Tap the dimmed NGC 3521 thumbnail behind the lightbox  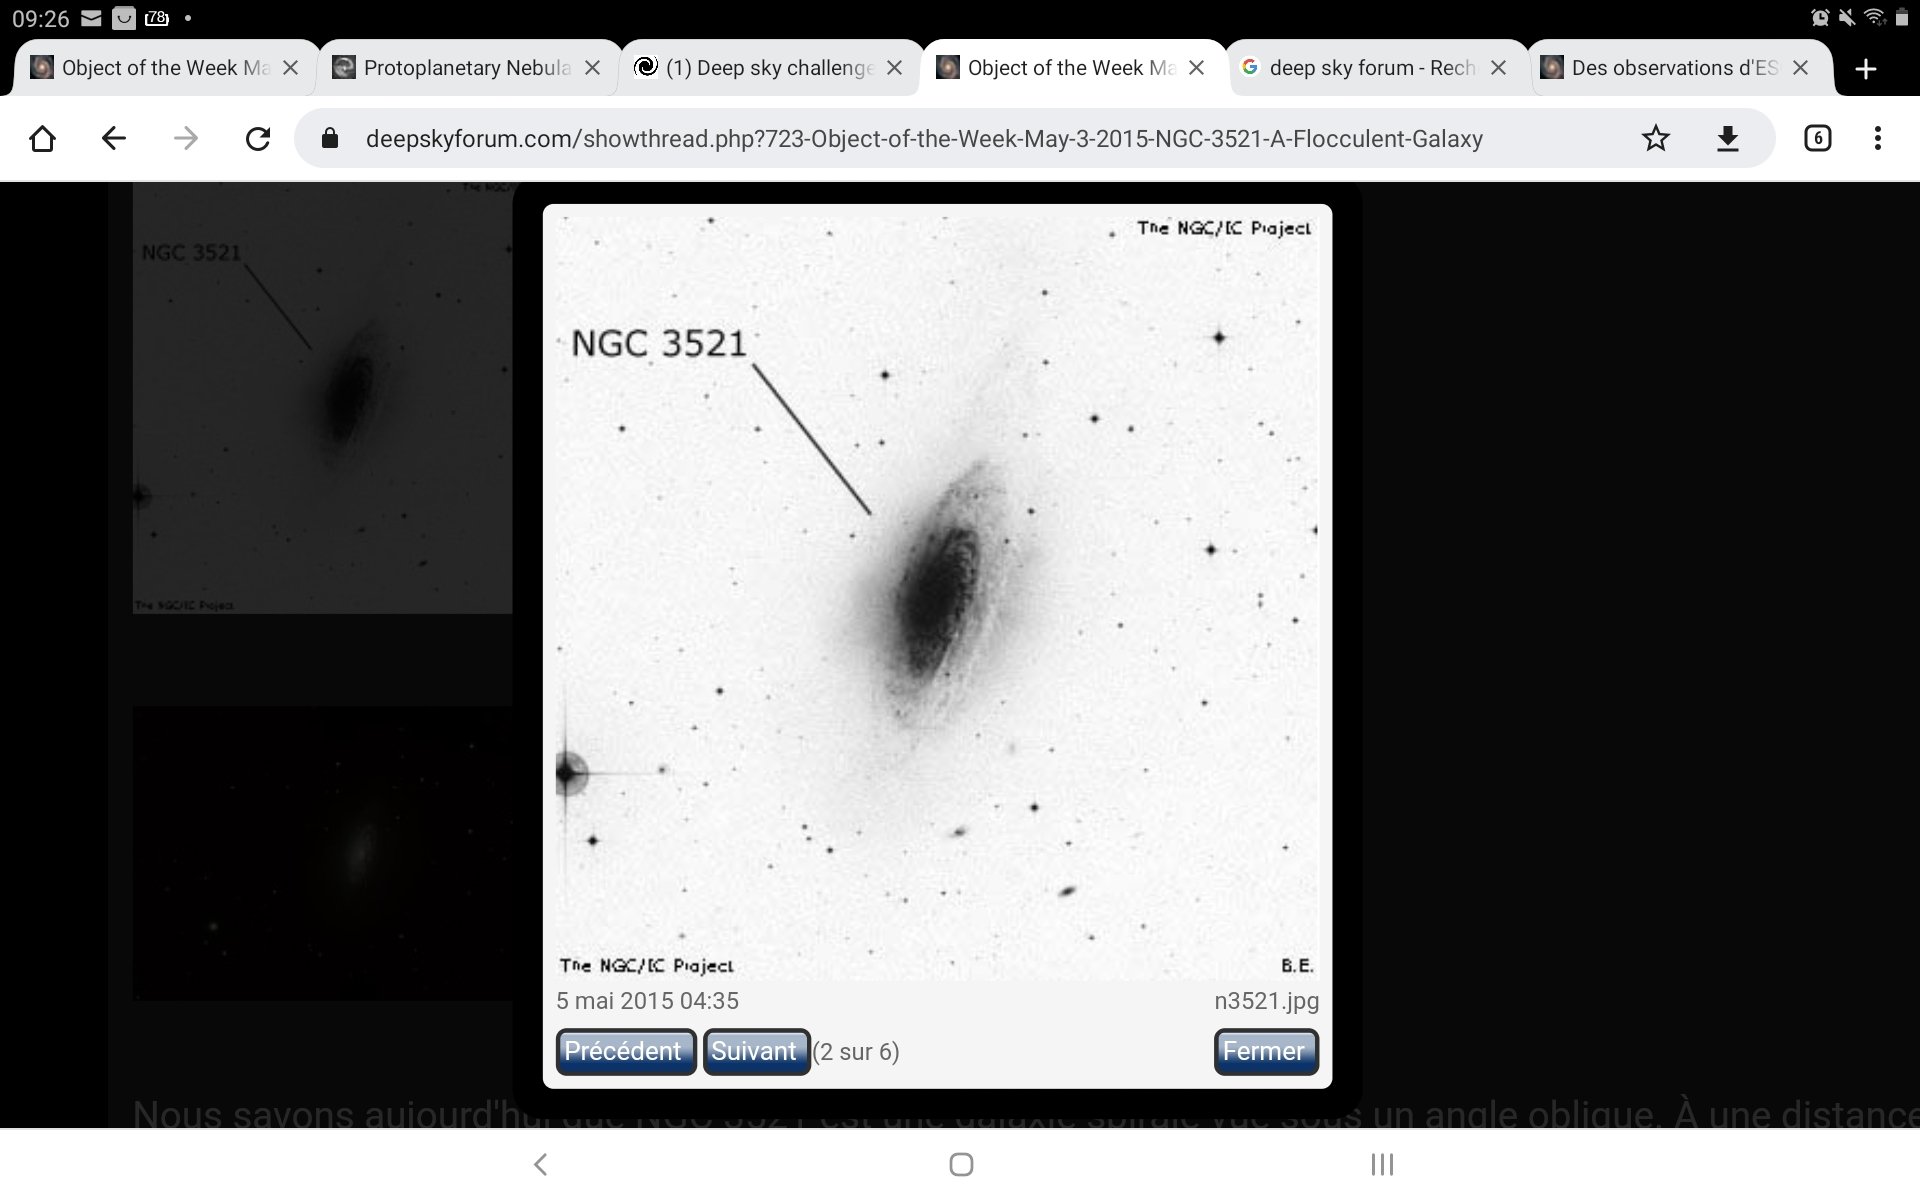coord(322,398)
